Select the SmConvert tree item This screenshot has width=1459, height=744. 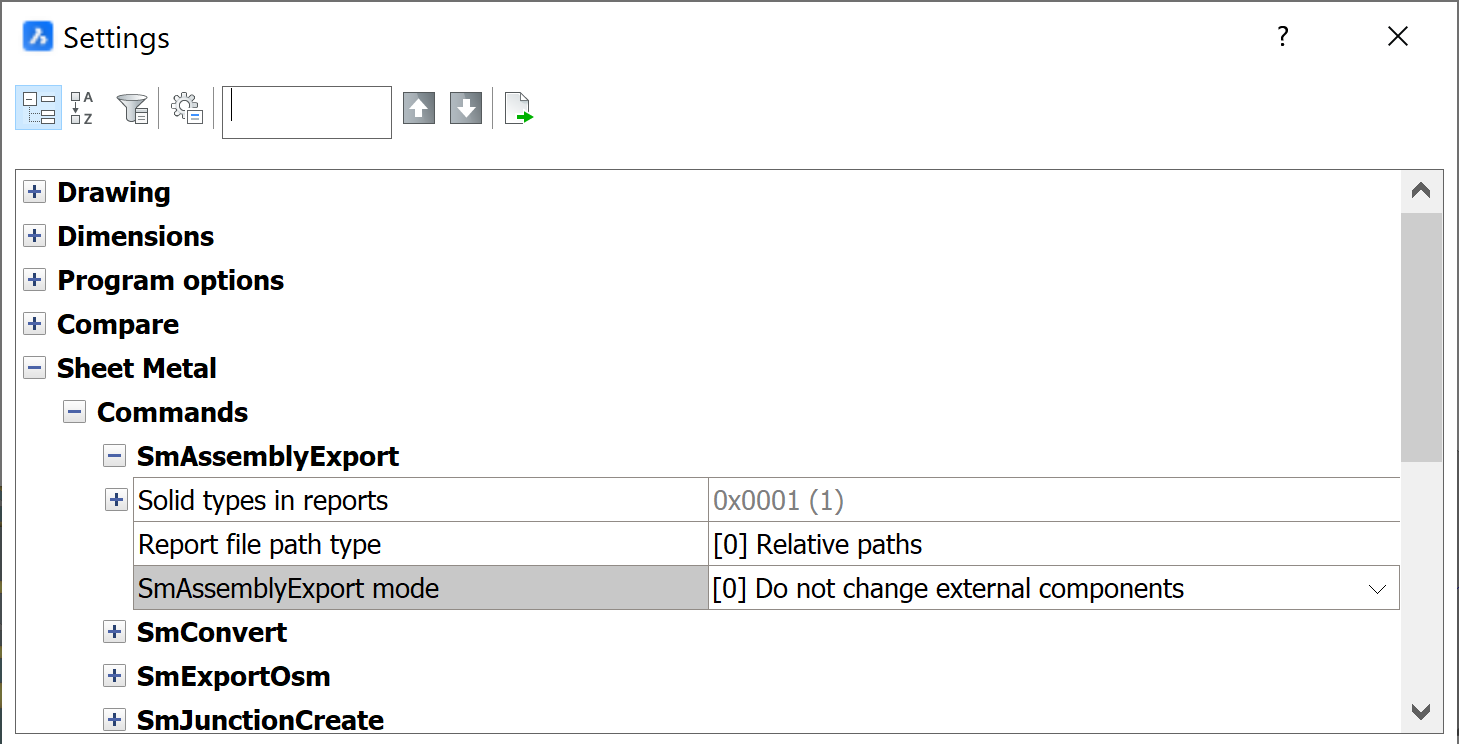[212, 633]
